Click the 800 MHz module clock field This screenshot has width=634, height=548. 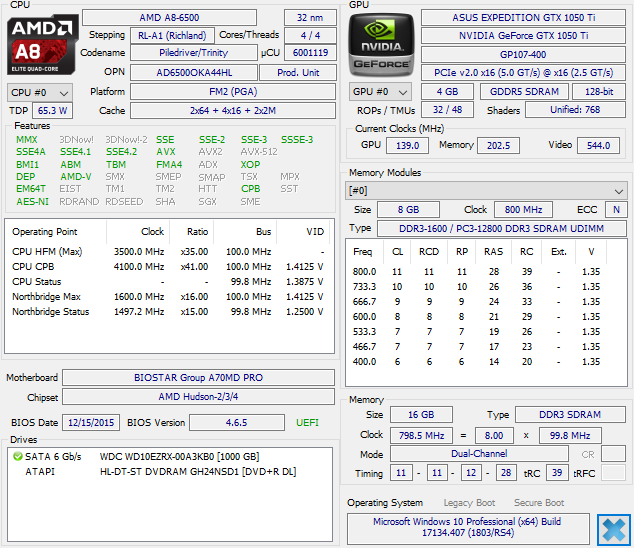(524, 209)
